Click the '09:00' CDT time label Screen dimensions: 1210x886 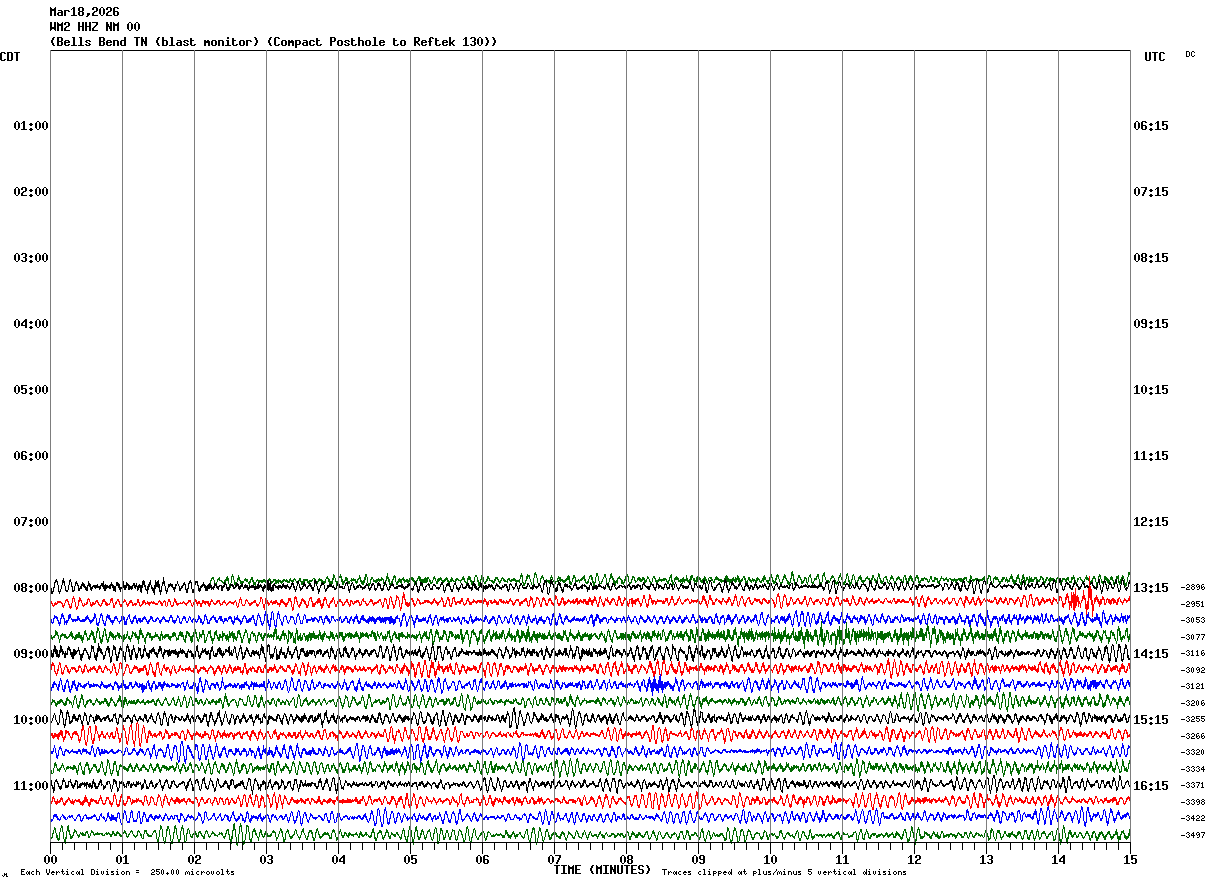point(31,654)
